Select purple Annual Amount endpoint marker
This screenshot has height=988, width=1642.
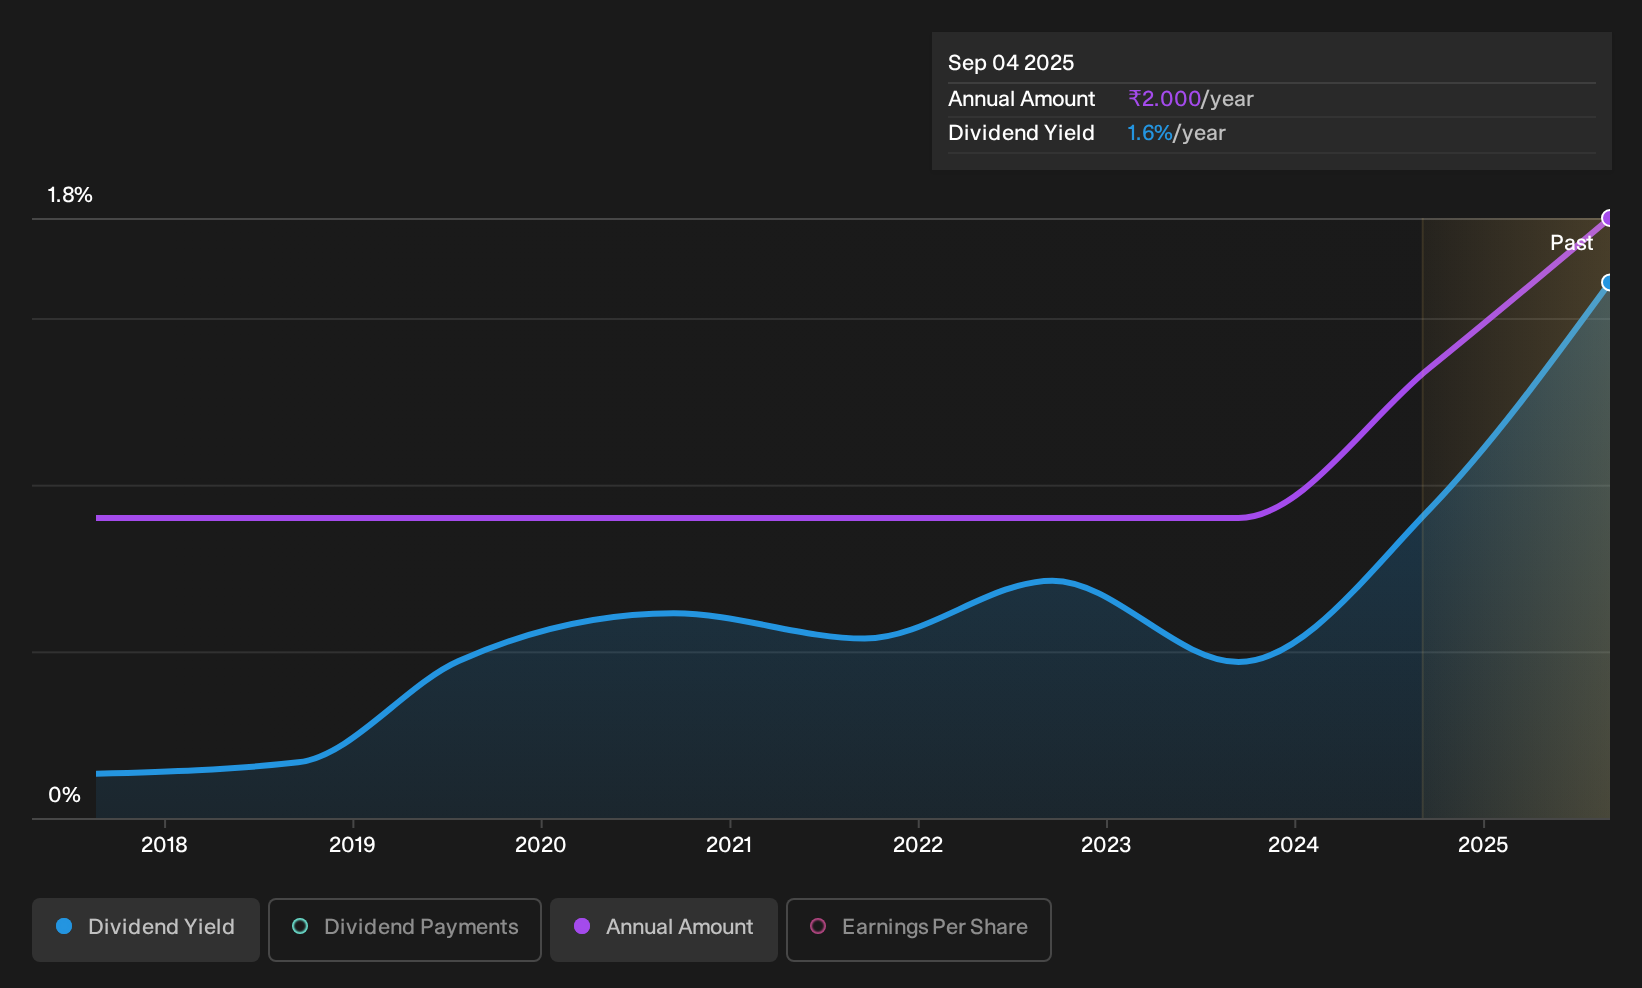(x=1609, y=218)
